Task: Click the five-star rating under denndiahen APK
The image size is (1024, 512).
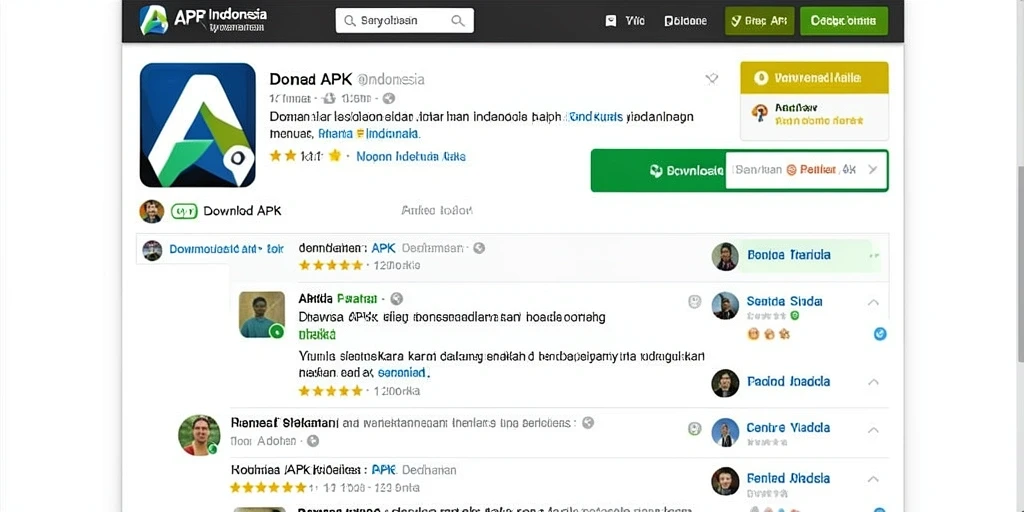Action: click(x=330, y=265)
